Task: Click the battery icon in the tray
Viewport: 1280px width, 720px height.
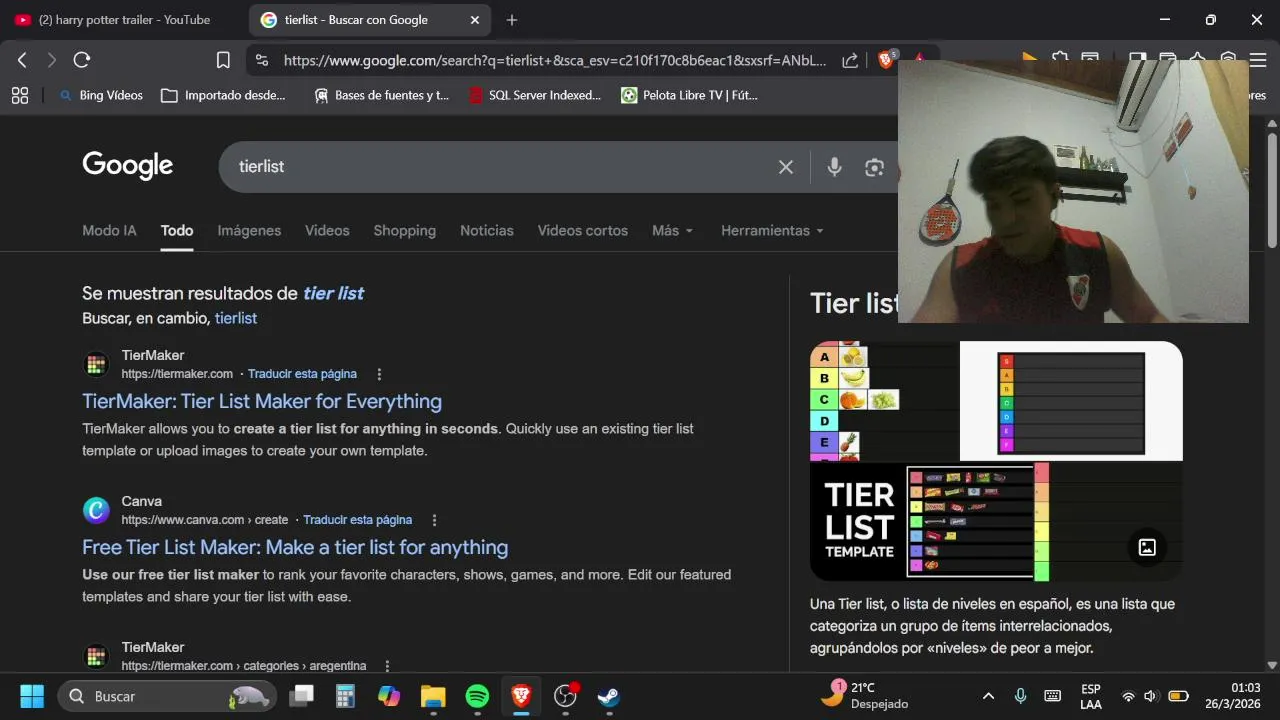Action: click(1178, 696)
